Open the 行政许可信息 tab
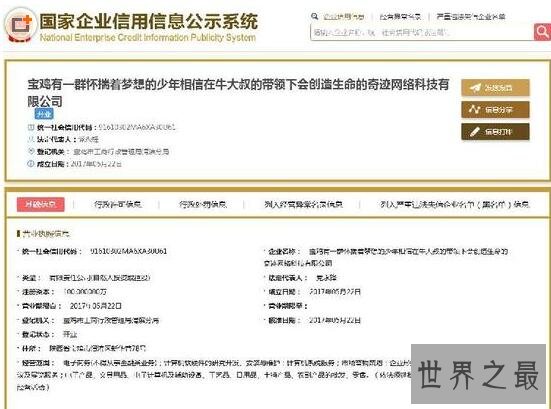Viewport: 551px width, 409px height. pos(117,204)
